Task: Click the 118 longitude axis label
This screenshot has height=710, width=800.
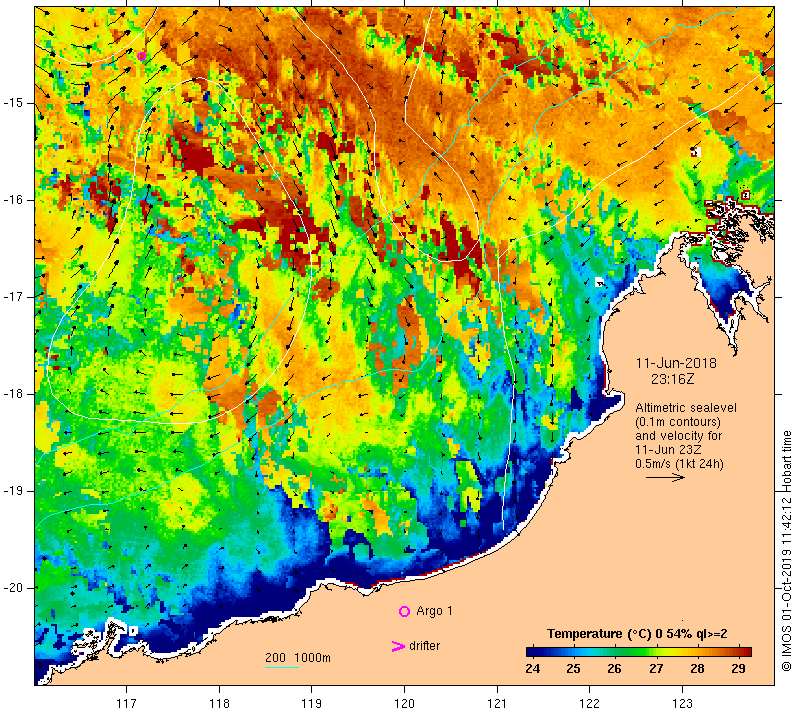Action: coord(219,703)
